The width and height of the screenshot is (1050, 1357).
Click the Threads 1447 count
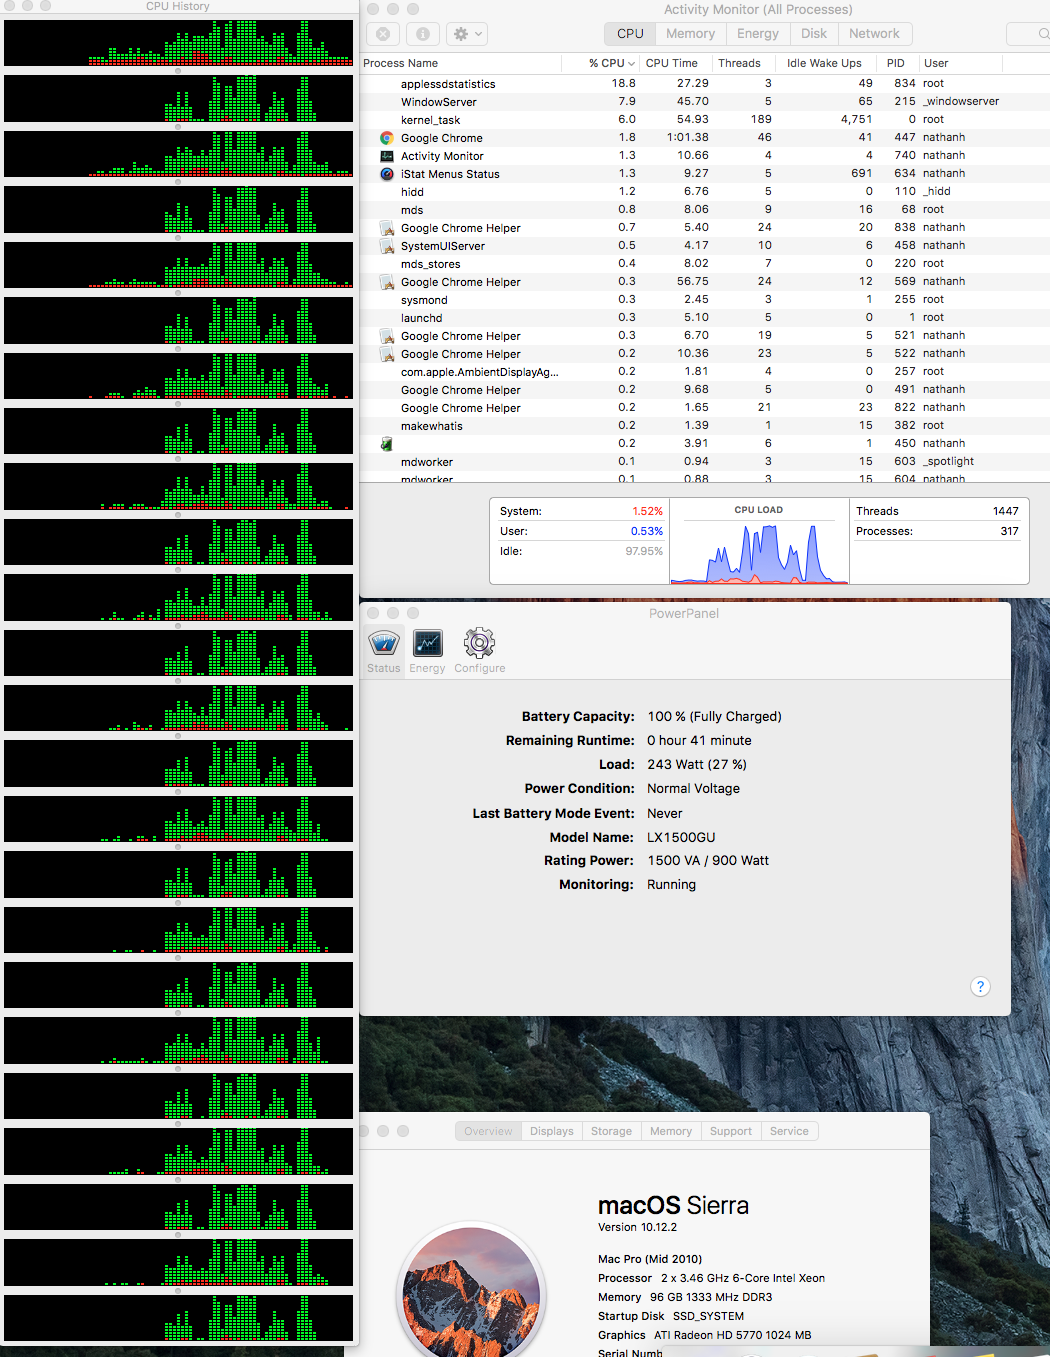[1006, 511]
